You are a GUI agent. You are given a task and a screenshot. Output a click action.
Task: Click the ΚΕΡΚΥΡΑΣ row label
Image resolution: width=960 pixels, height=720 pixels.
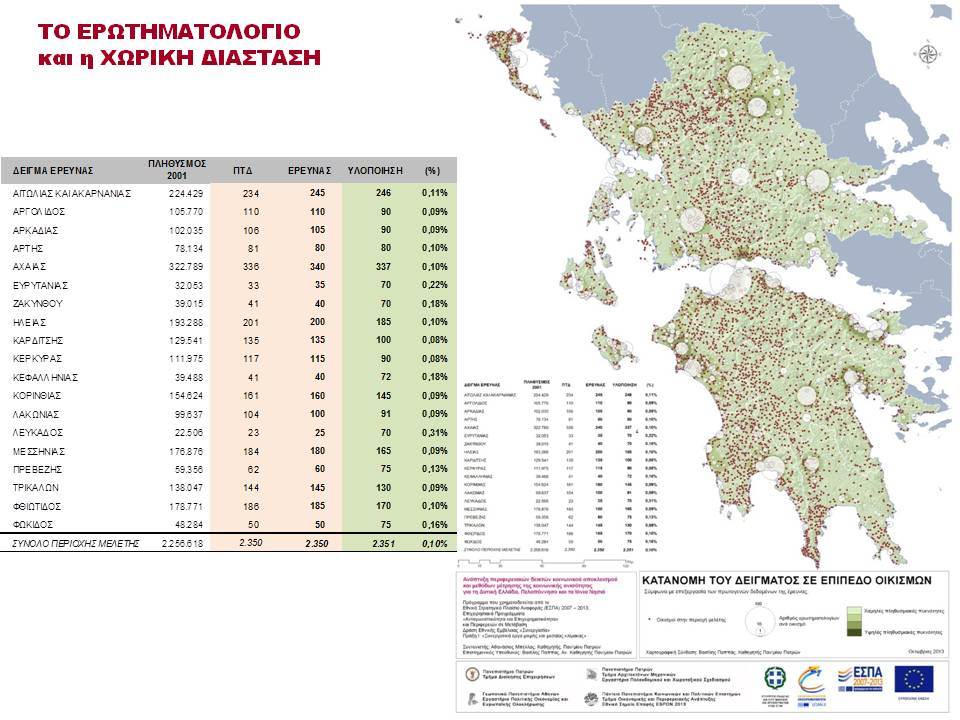(x=37, y=359)
